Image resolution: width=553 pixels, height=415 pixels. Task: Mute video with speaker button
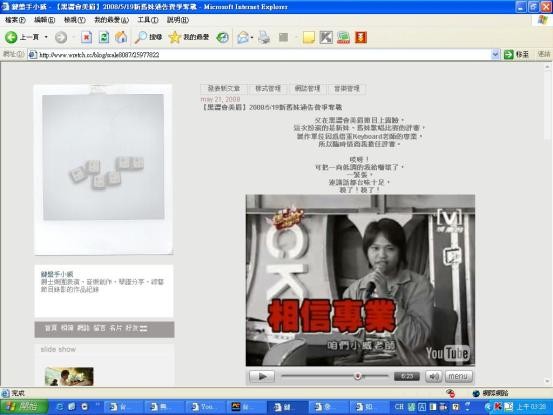click(433, 376)
